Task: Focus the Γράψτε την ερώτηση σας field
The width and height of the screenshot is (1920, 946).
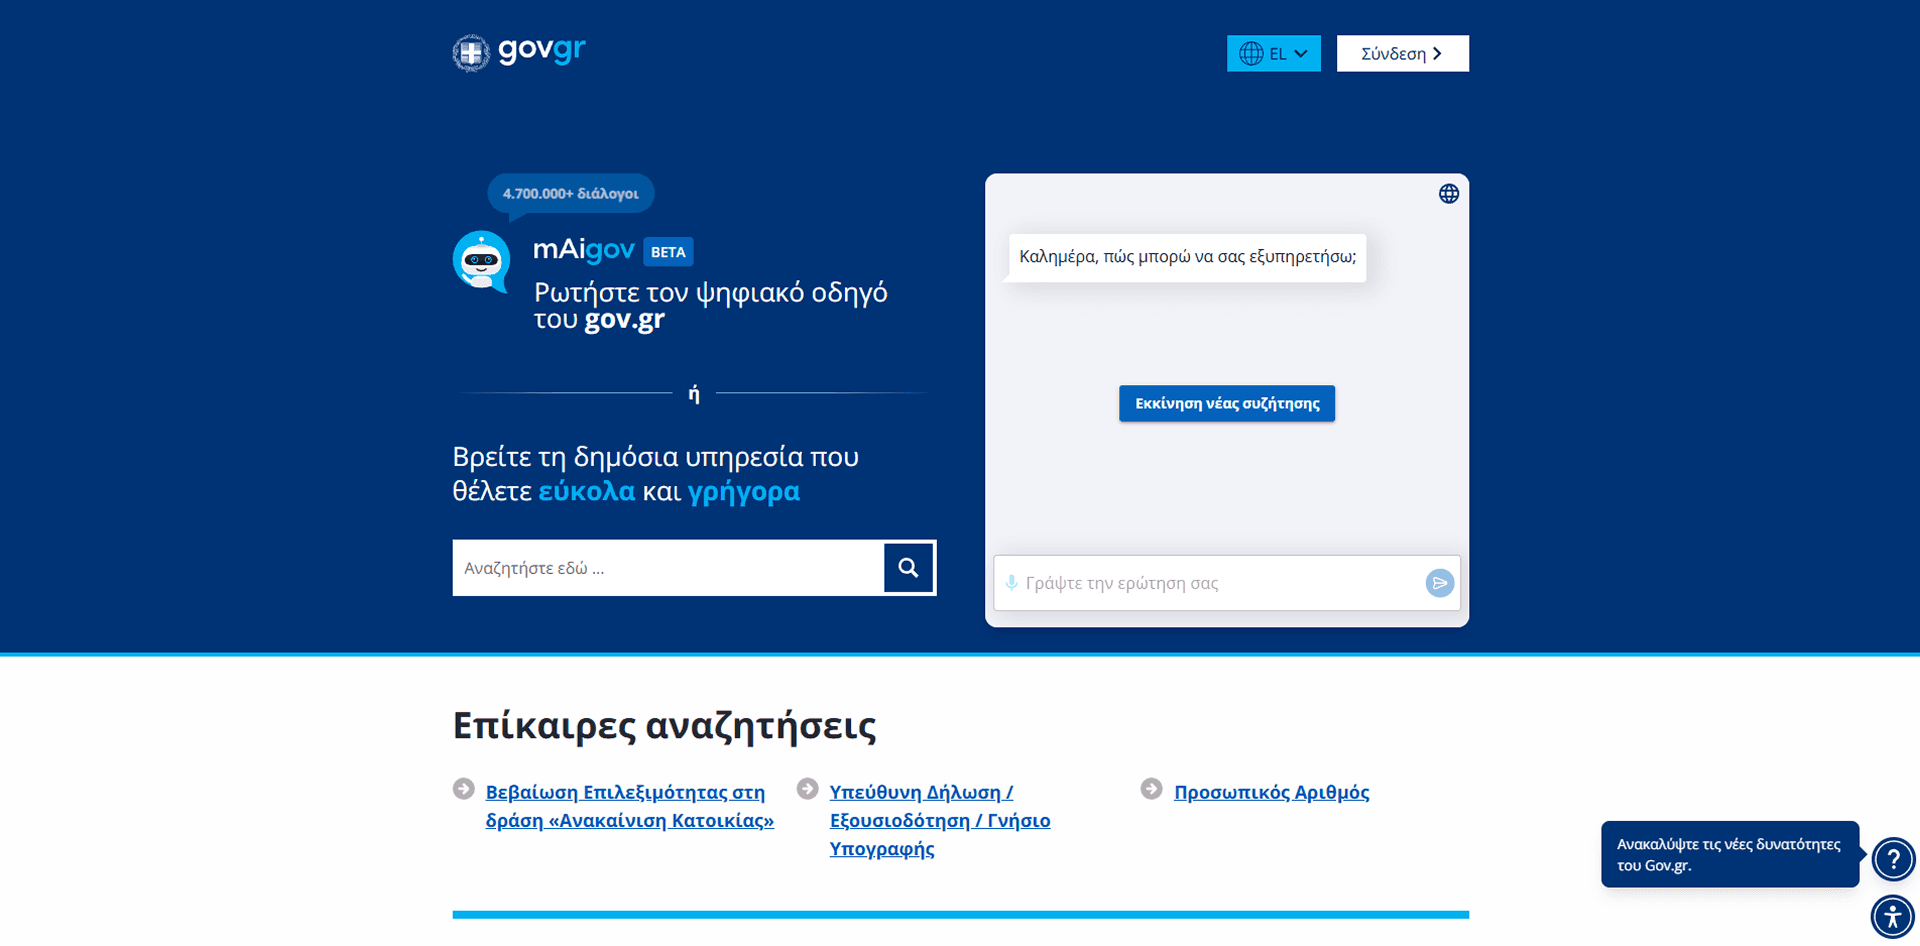Action: point(1226,583)
